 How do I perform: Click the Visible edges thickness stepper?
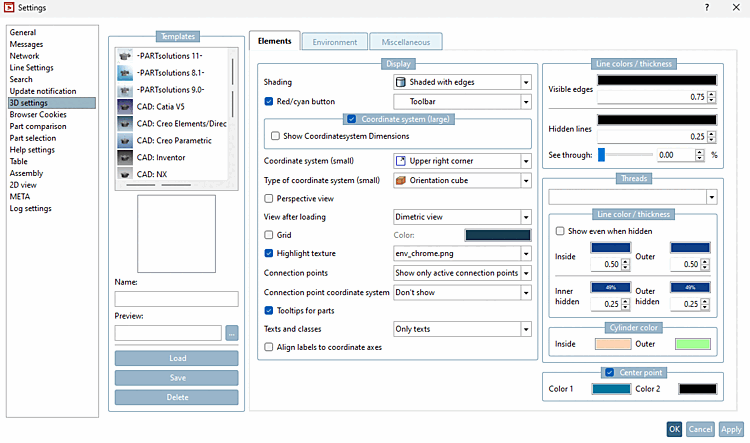(x=712, y=97)
